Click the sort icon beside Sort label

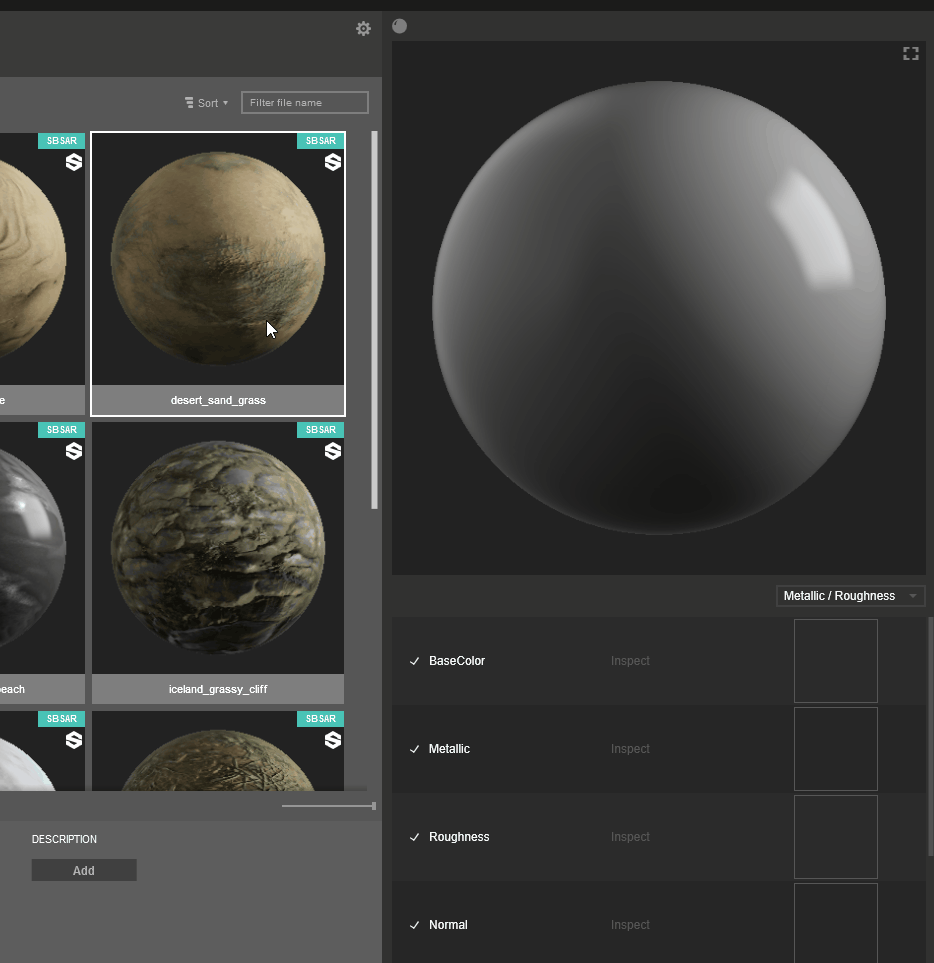[x=189, y=103]
